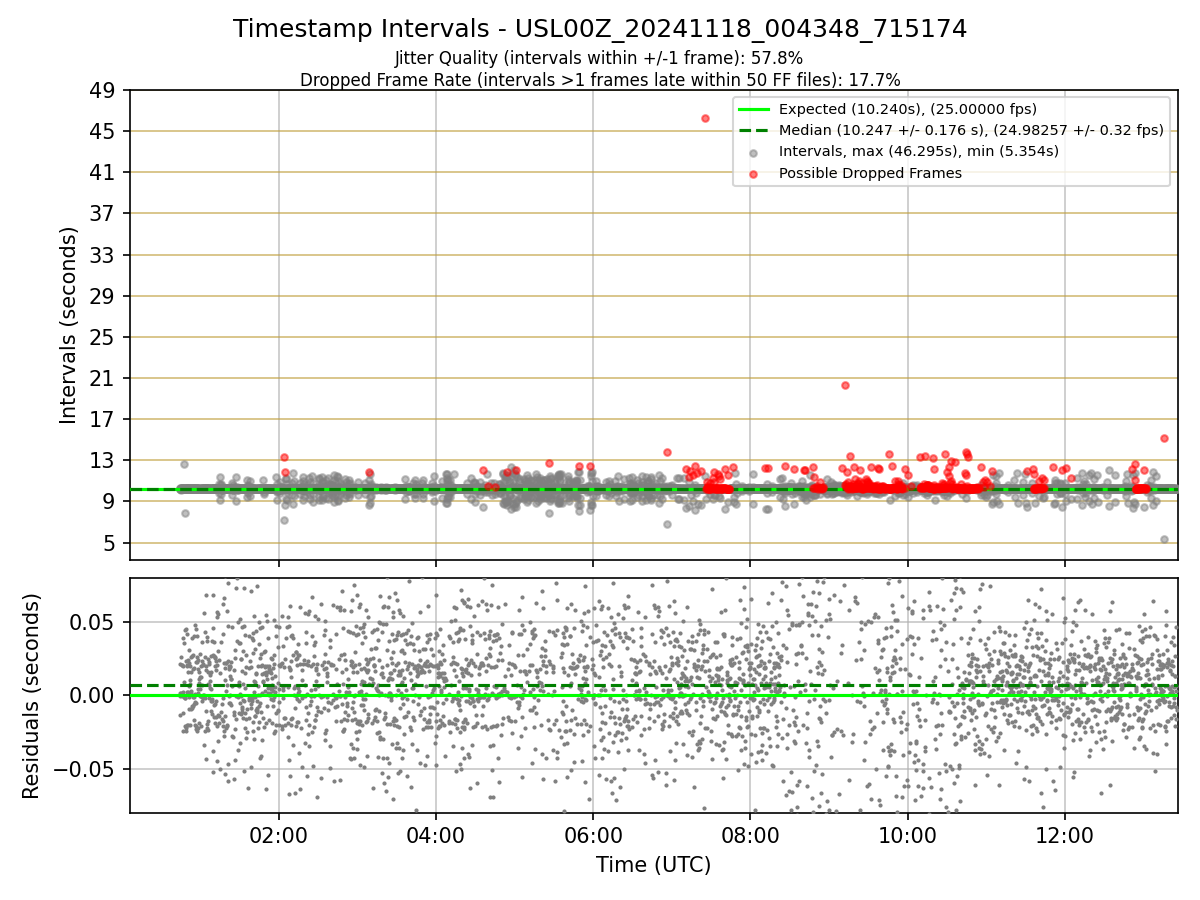Viewport: 1200px width, 900px height.
Task: Click the 'Dropped Frame Rate' 17.7% subtitle line
Action: 600,79
